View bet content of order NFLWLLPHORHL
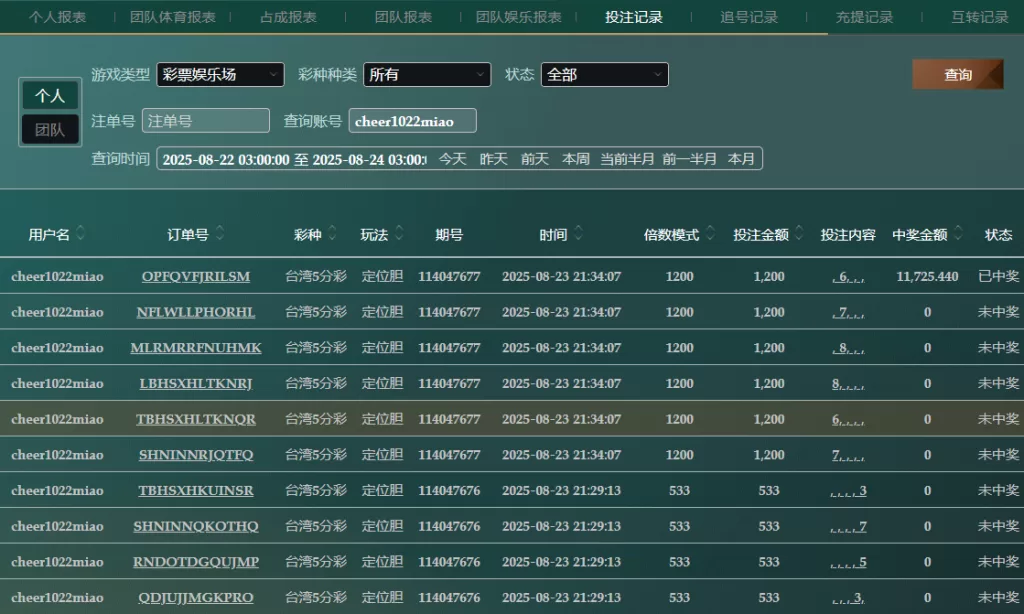1024x614 pixels. pyautogui.click(x=848, y=313)
